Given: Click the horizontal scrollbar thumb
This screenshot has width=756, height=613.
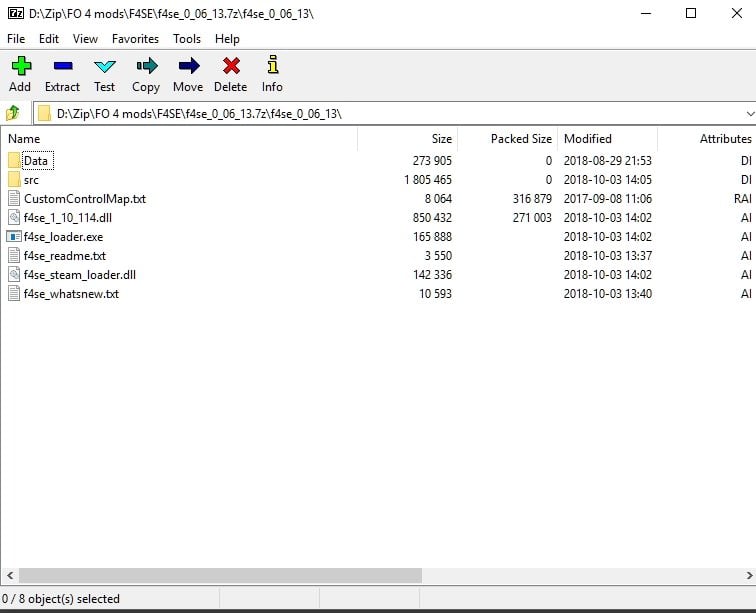Looking at the screenshot, I should click(220, 575).
